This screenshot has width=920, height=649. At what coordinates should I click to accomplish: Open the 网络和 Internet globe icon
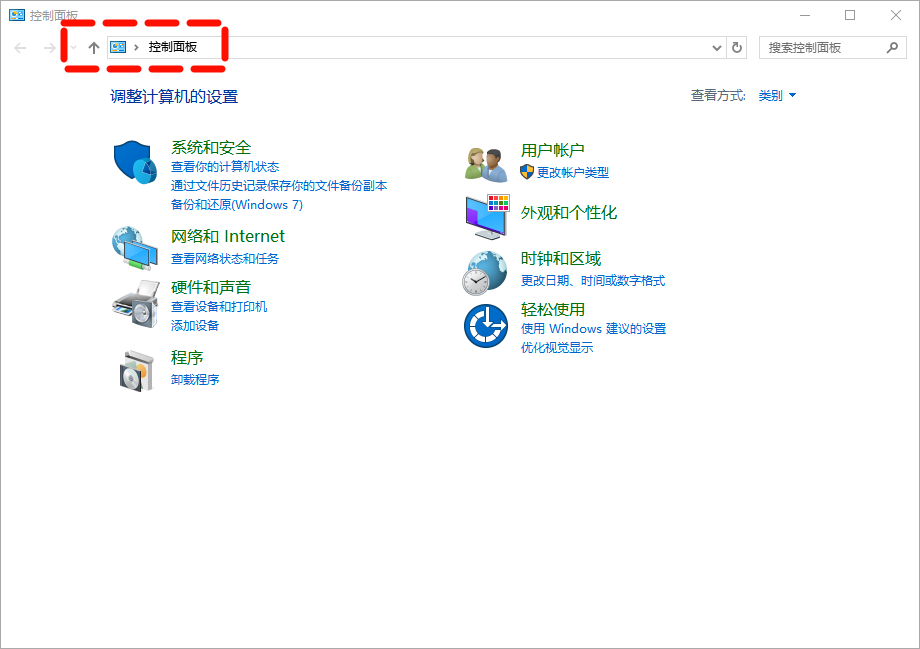(136, 248)
